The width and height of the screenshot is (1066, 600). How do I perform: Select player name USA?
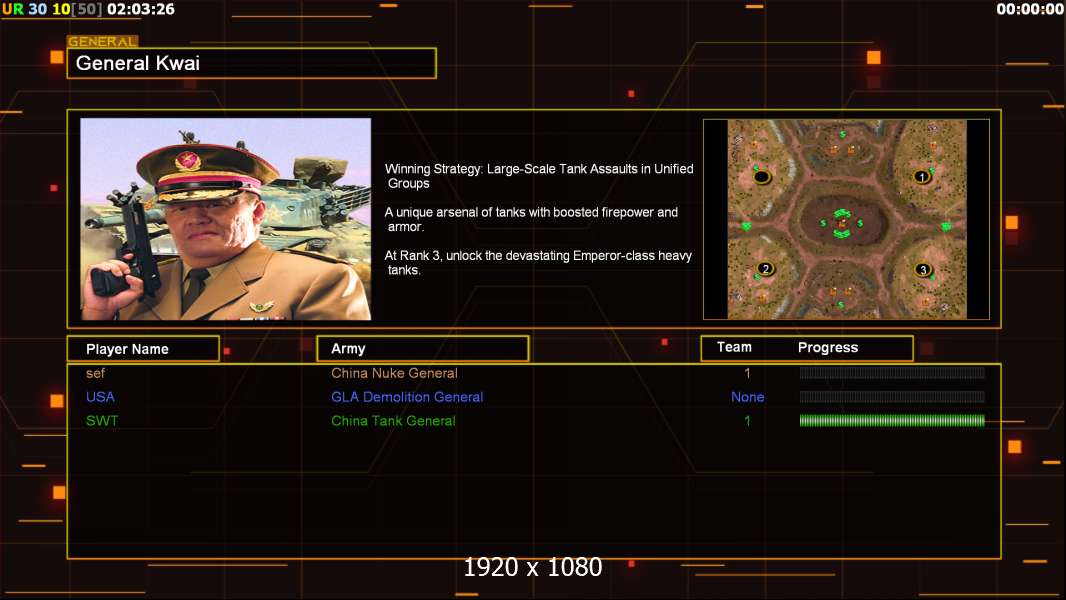coord(100,397)
